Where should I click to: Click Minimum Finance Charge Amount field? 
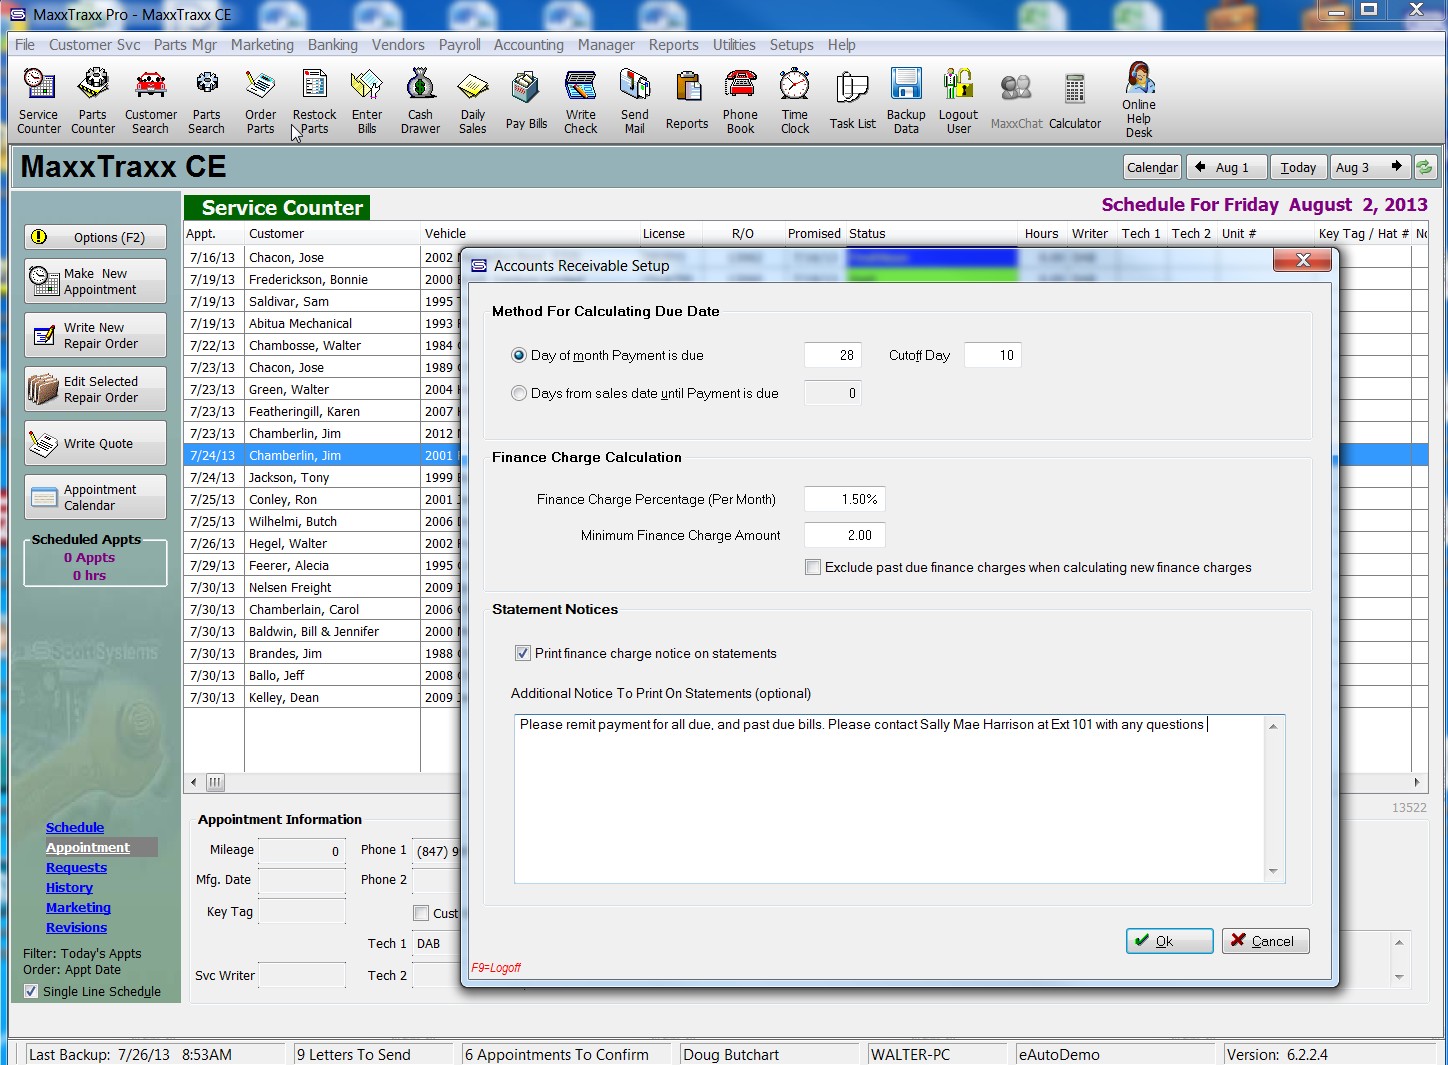tap(844, 535)
